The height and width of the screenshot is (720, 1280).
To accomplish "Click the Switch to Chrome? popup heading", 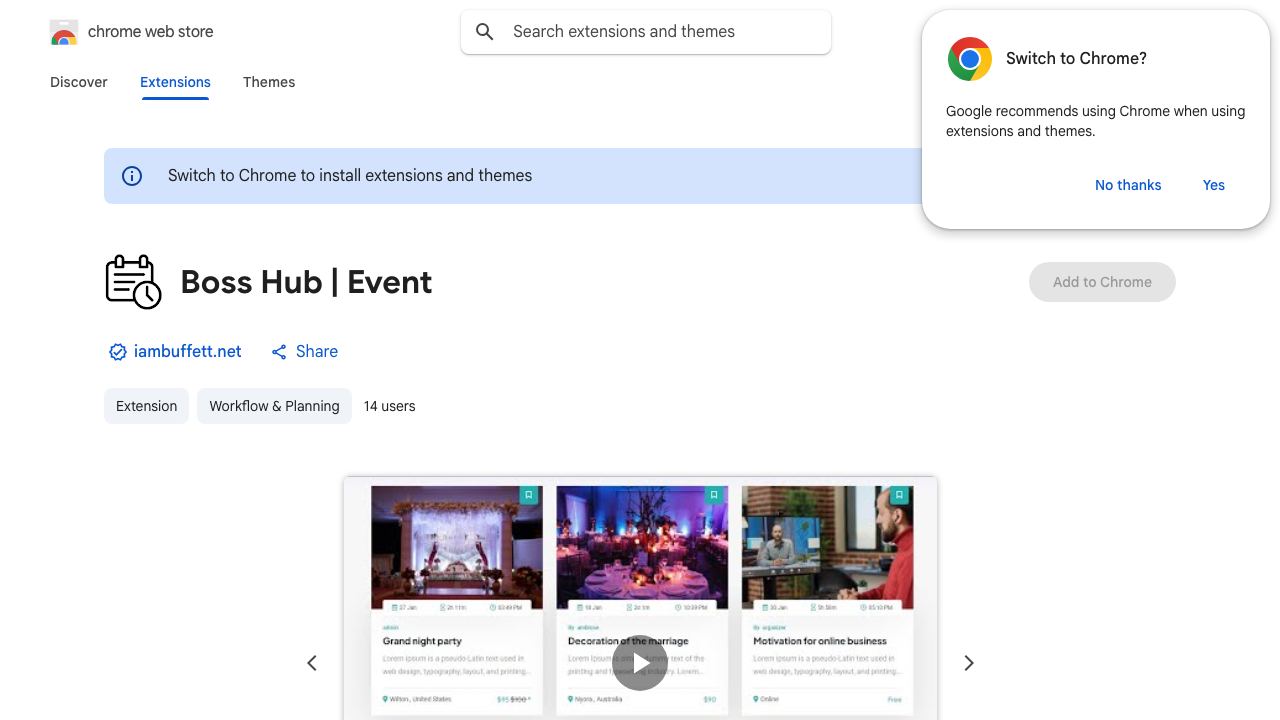I will [1076, 59].
